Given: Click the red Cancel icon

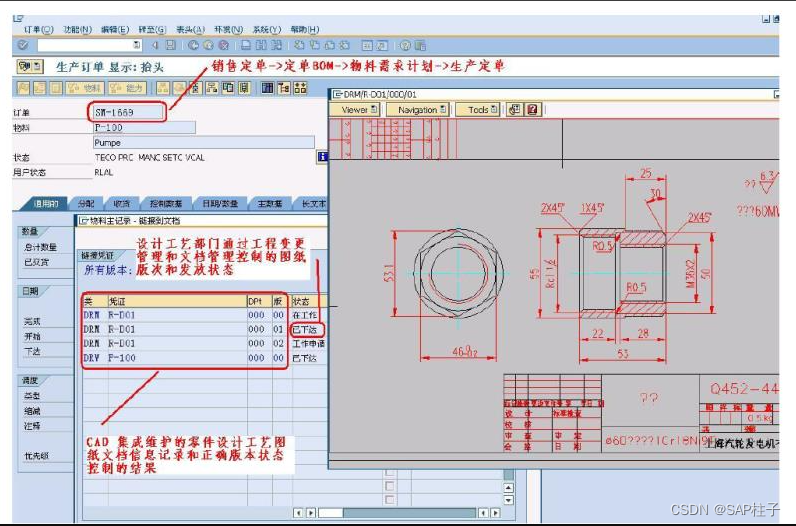Looking at the screenshot, I should (223, 45).
